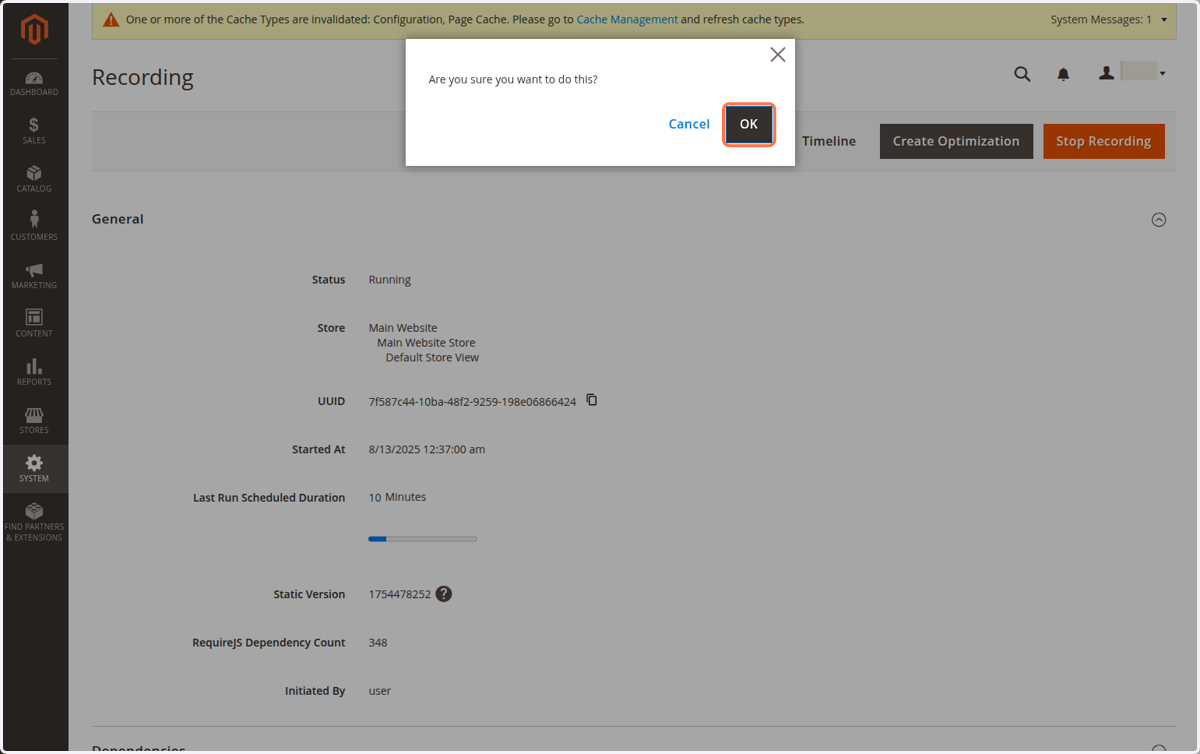Open the Catalog sidebar menu
1200x754 pixels.
click(34, 179)
